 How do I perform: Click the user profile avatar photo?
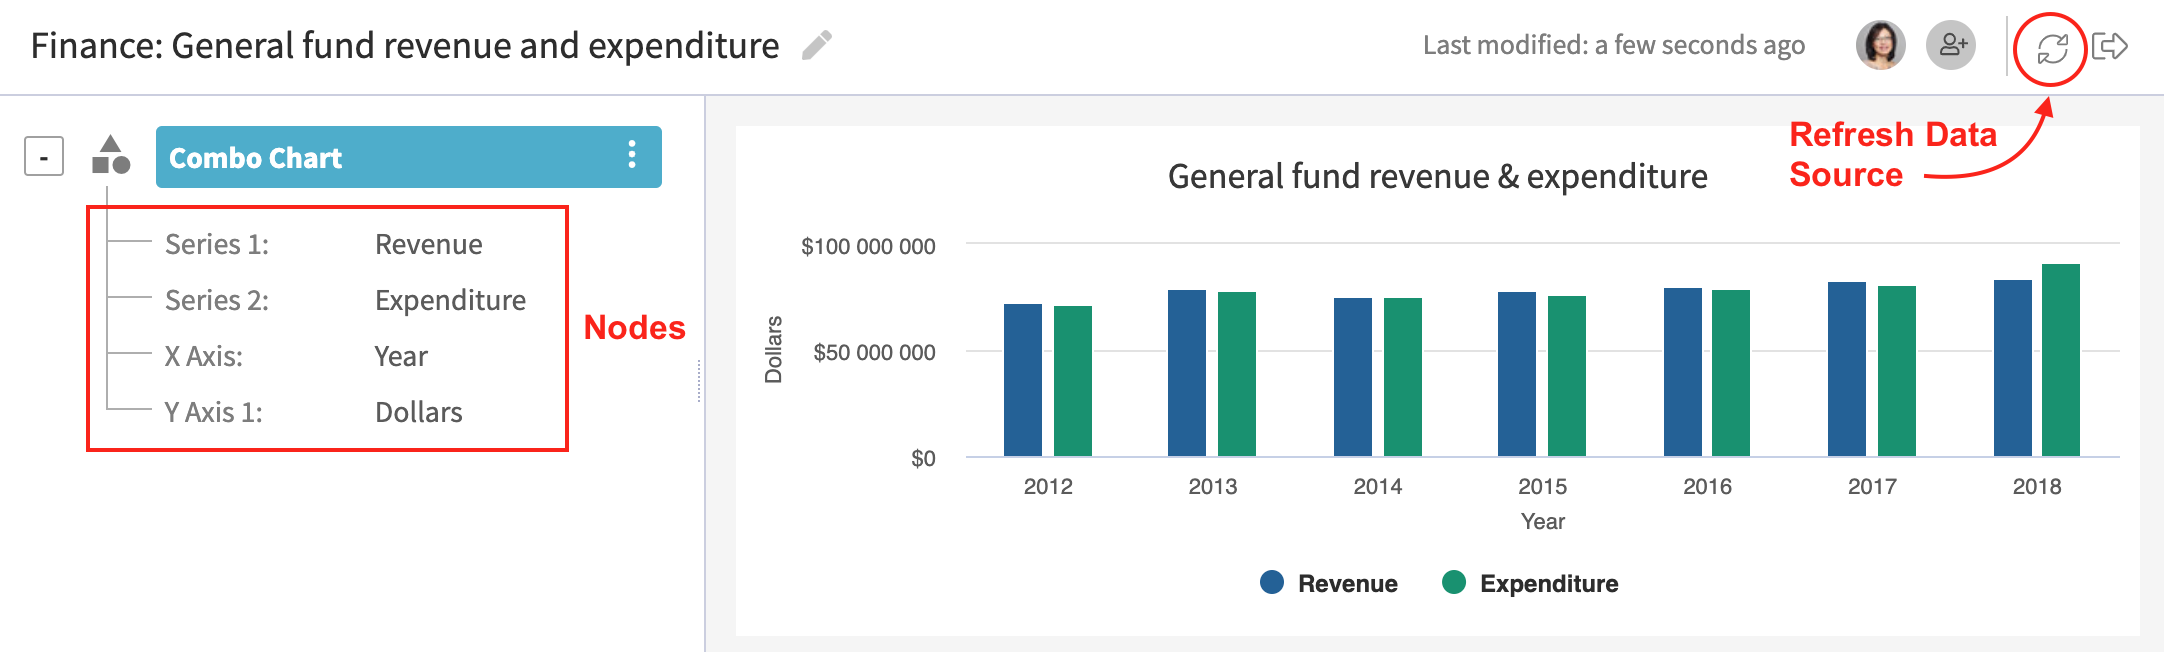point(1880,45)
